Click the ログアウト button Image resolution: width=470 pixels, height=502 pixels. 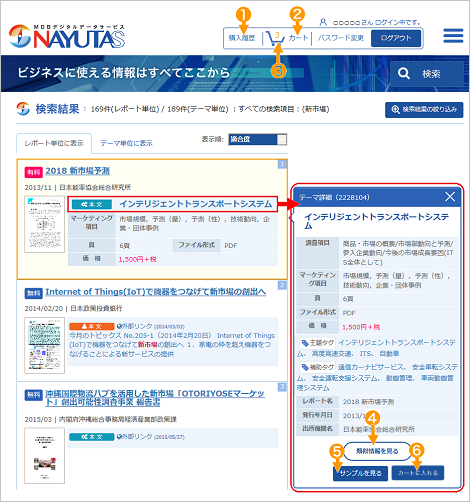(x=396, y=38)
